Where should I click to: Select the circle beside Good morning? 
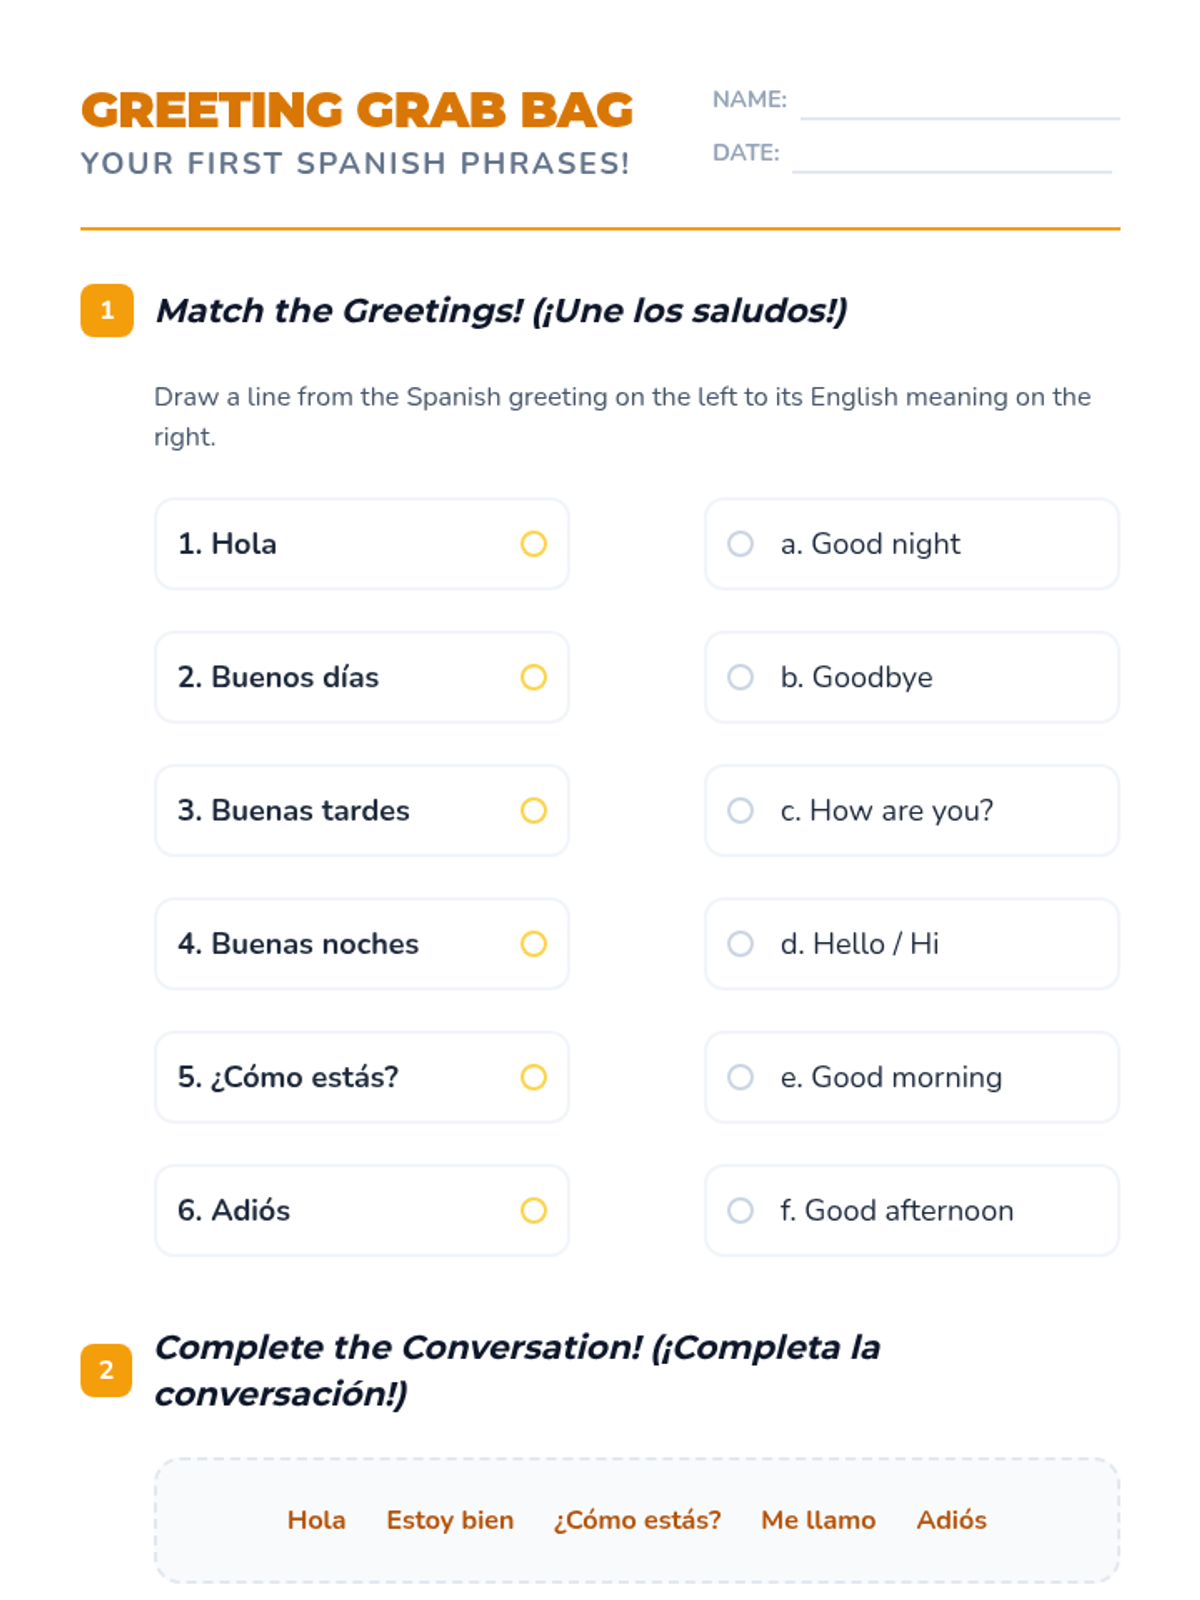coord(740,1077)
